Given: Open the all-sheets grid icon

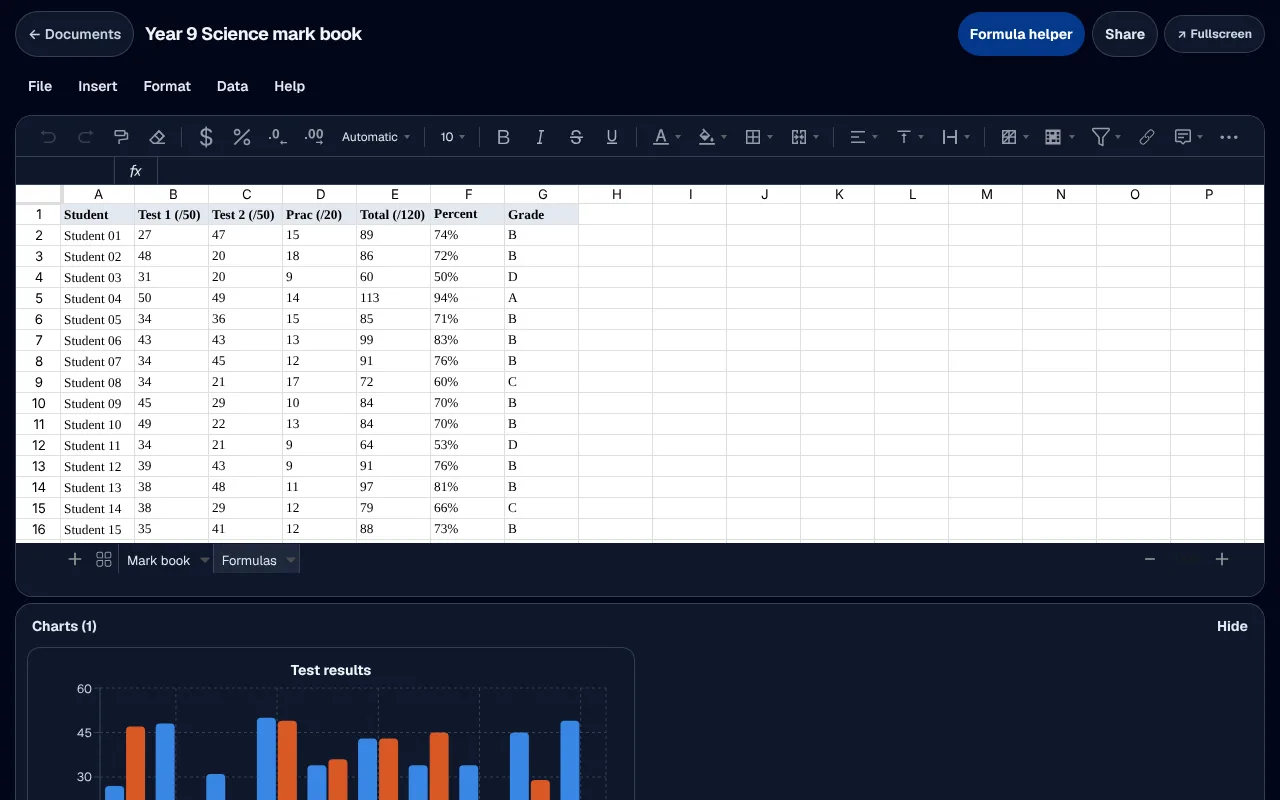Looking at the screenshot, I should [x=104, y=559].
